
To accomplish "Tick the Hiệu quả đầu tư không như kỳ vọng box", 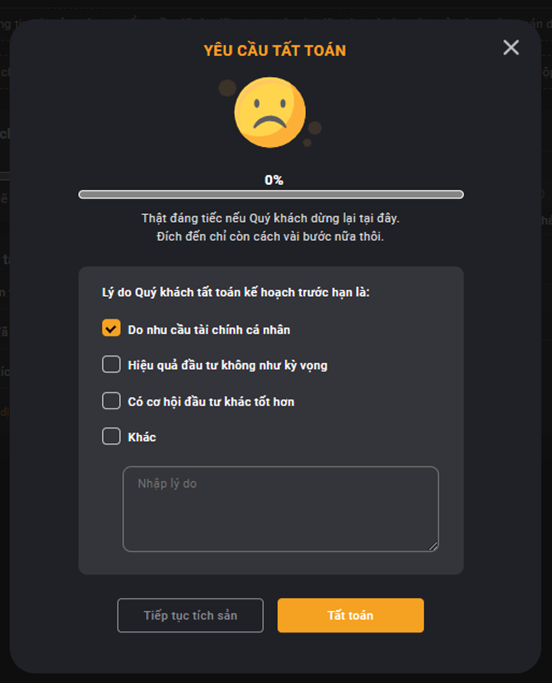I will [x=111, y=364].
